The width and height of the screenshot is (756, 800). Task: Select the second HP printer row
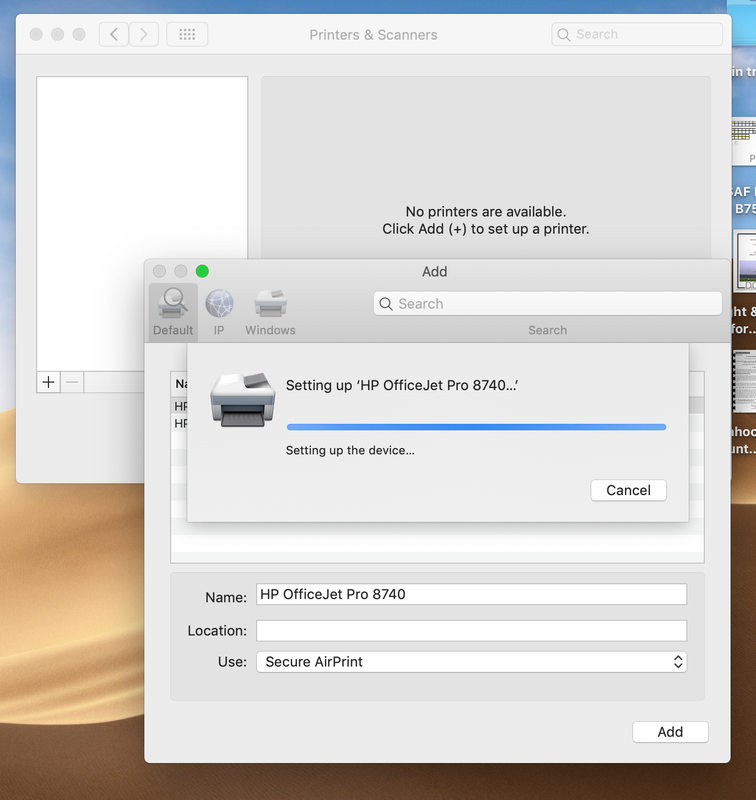[x=180, y=423]
